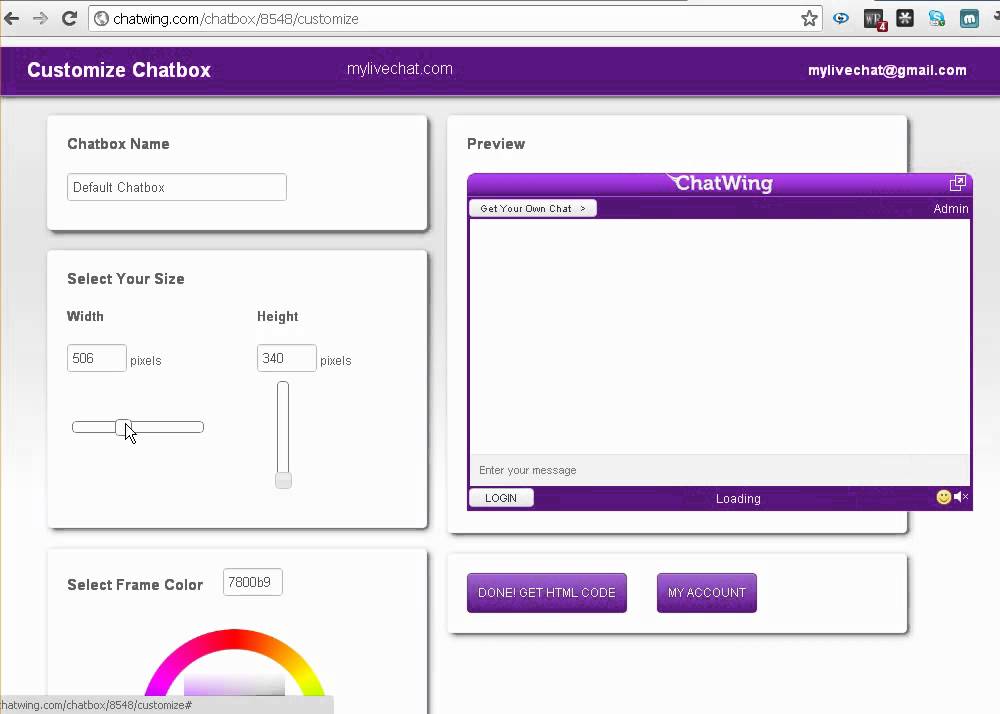The height and width of the screenshot is (714, 1000).
Task: Reload the current page
Action: click(x=70, y=18)
